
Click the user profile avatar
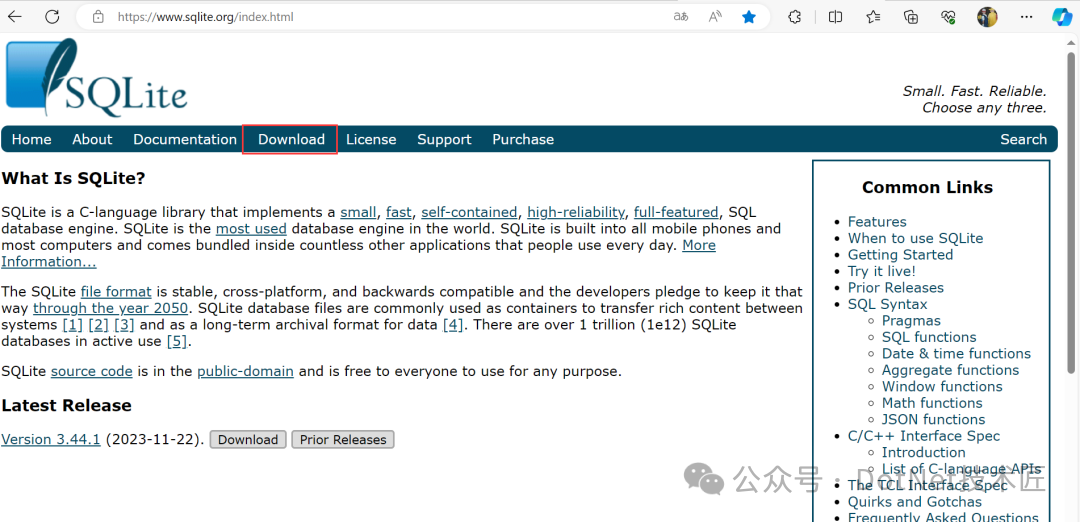click(x=987, y=17)
